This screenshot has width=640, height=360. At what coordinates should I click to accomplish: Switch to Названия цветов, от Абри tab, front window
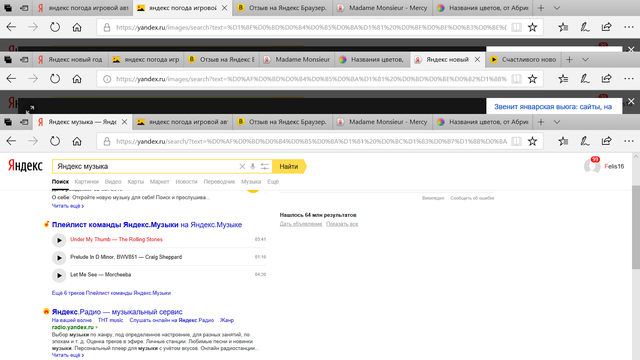482,122
